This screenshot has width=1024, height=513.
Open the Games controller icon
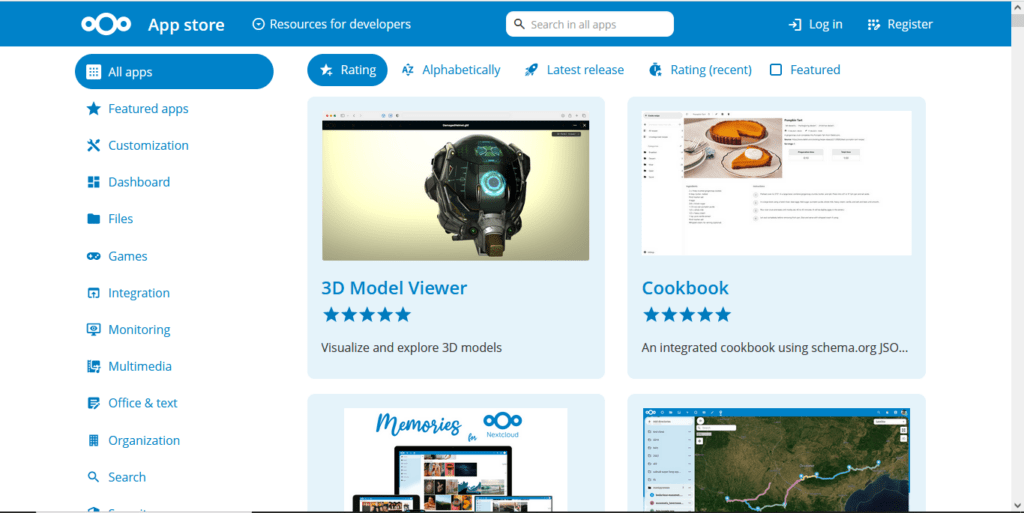point(93,257)
